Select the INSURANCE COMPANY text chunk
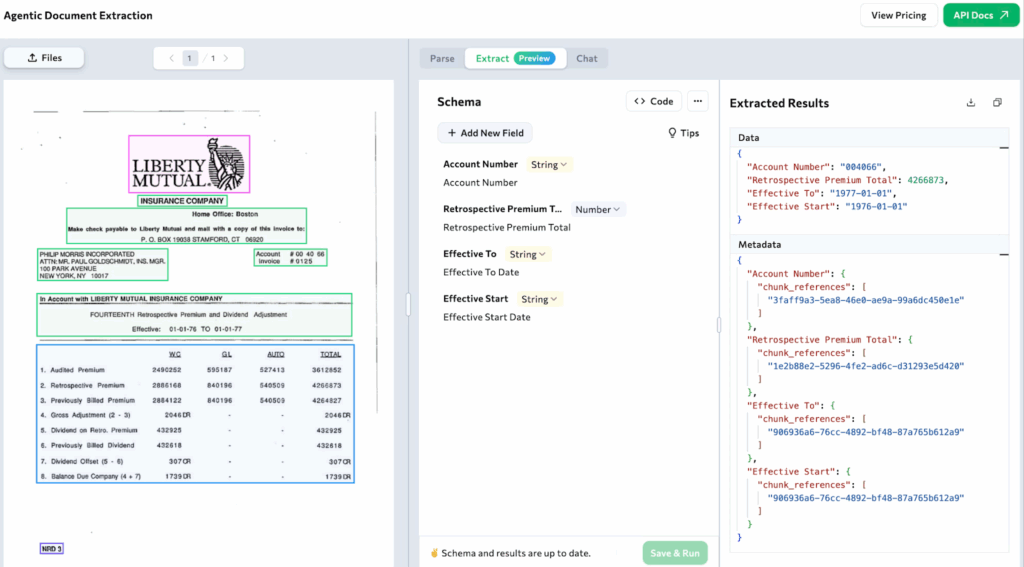Image resolution: width=1024 pixels, height=567 pixels. (182, 201)
